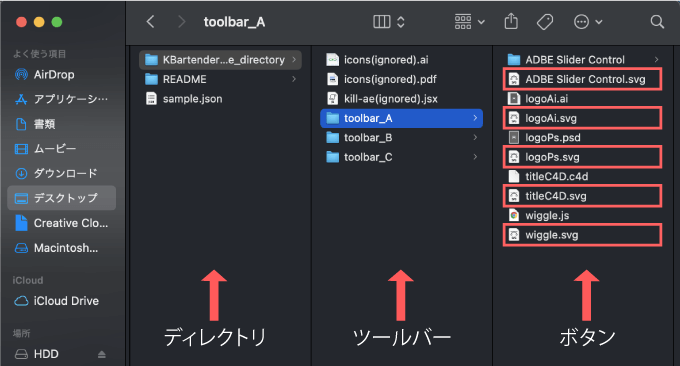Select the toolbar_A folder row

pos(401,118)
